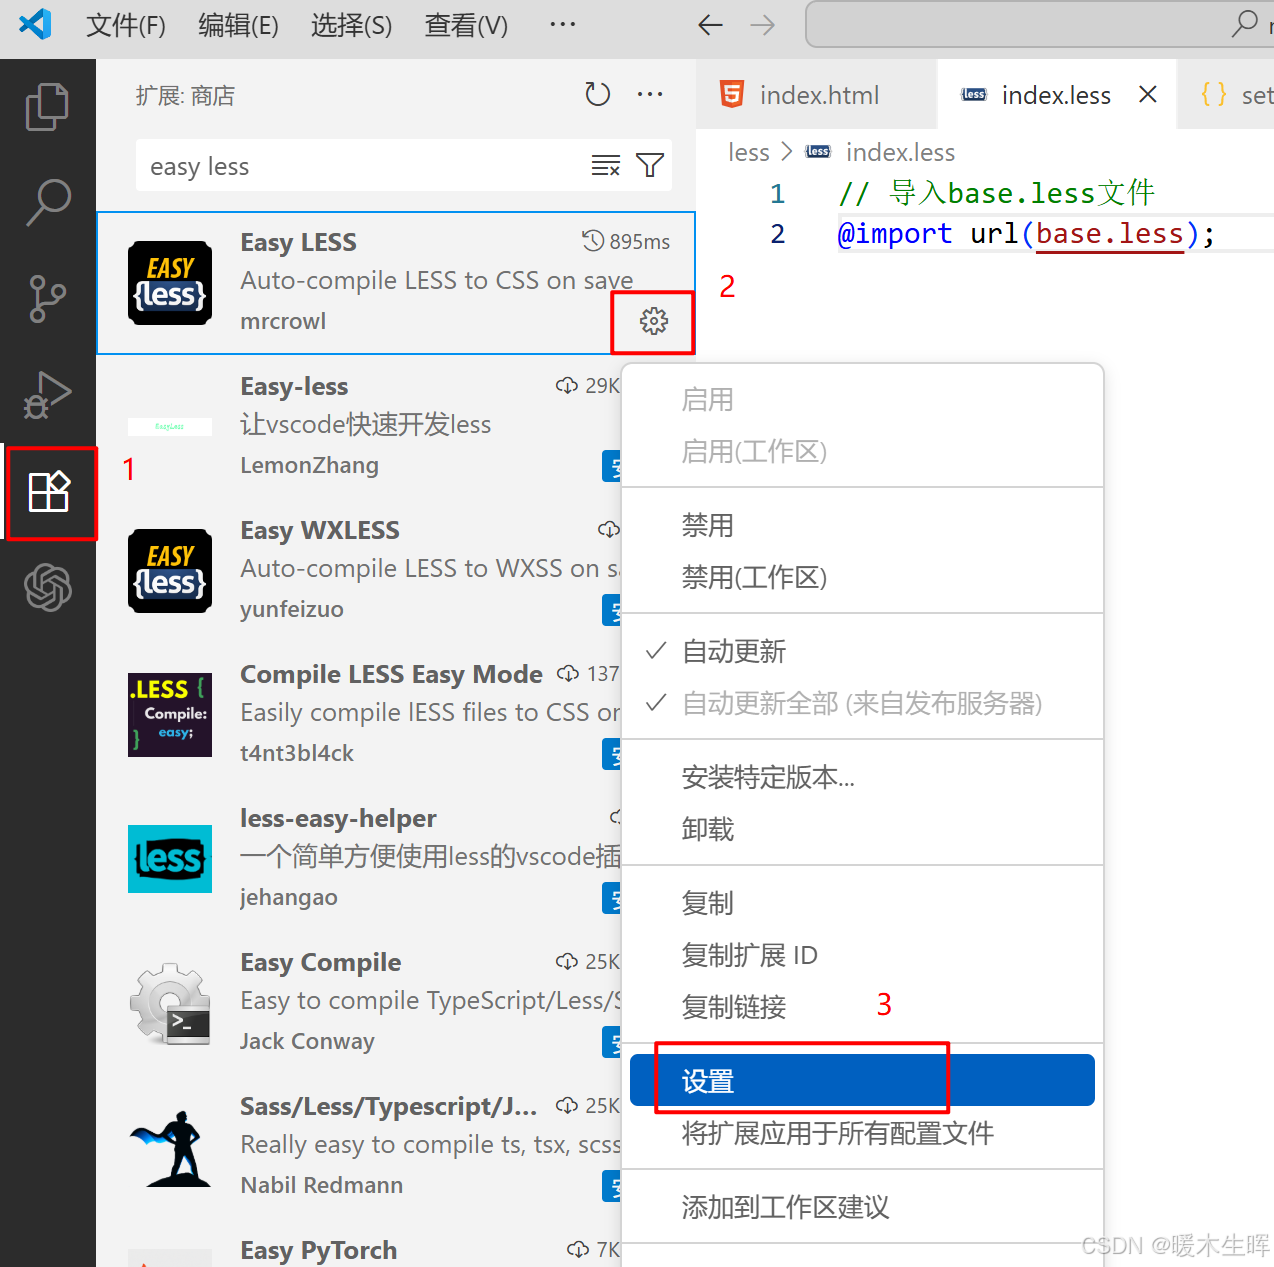Open the title bar overflow menu dots
This screenshot has width=1274, height=1267.
[563, 24]
